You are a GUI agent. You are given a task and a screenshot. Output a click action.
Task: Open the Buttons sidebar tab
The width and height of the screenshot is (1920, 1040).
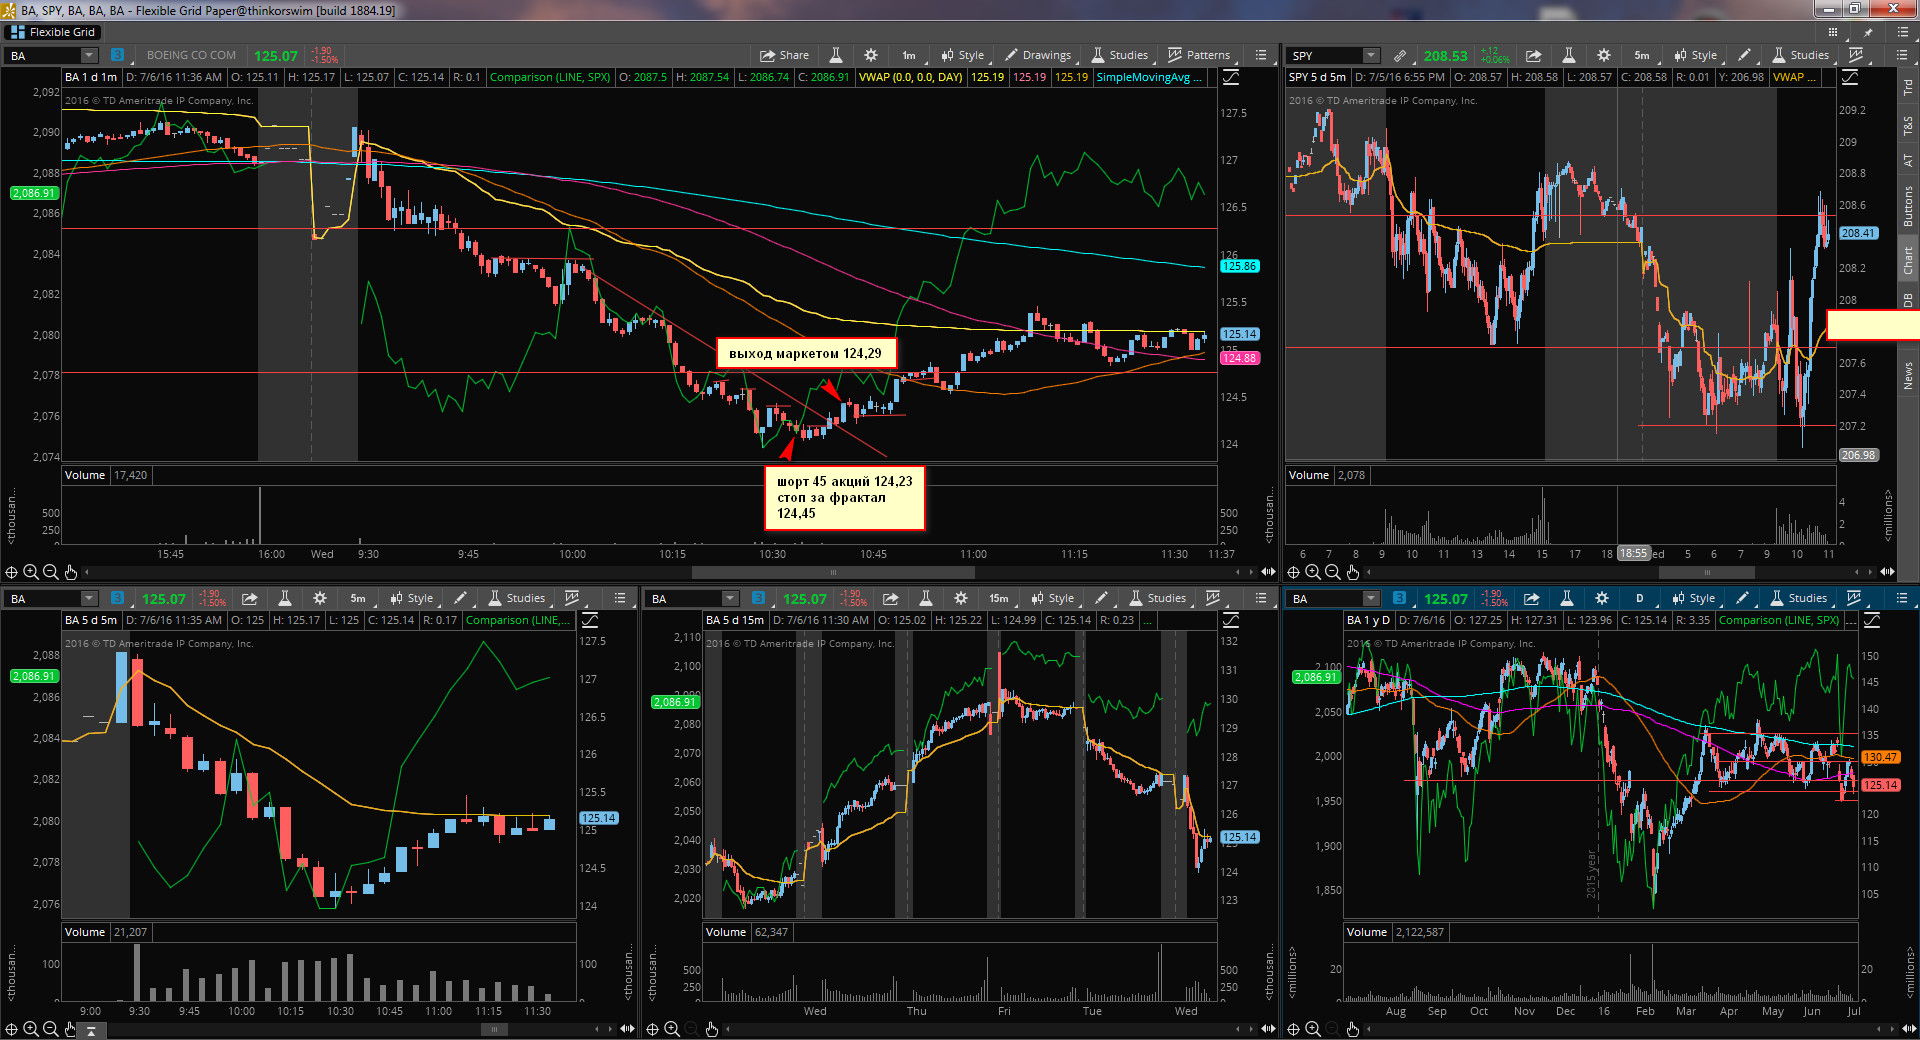click(1908, 206)
